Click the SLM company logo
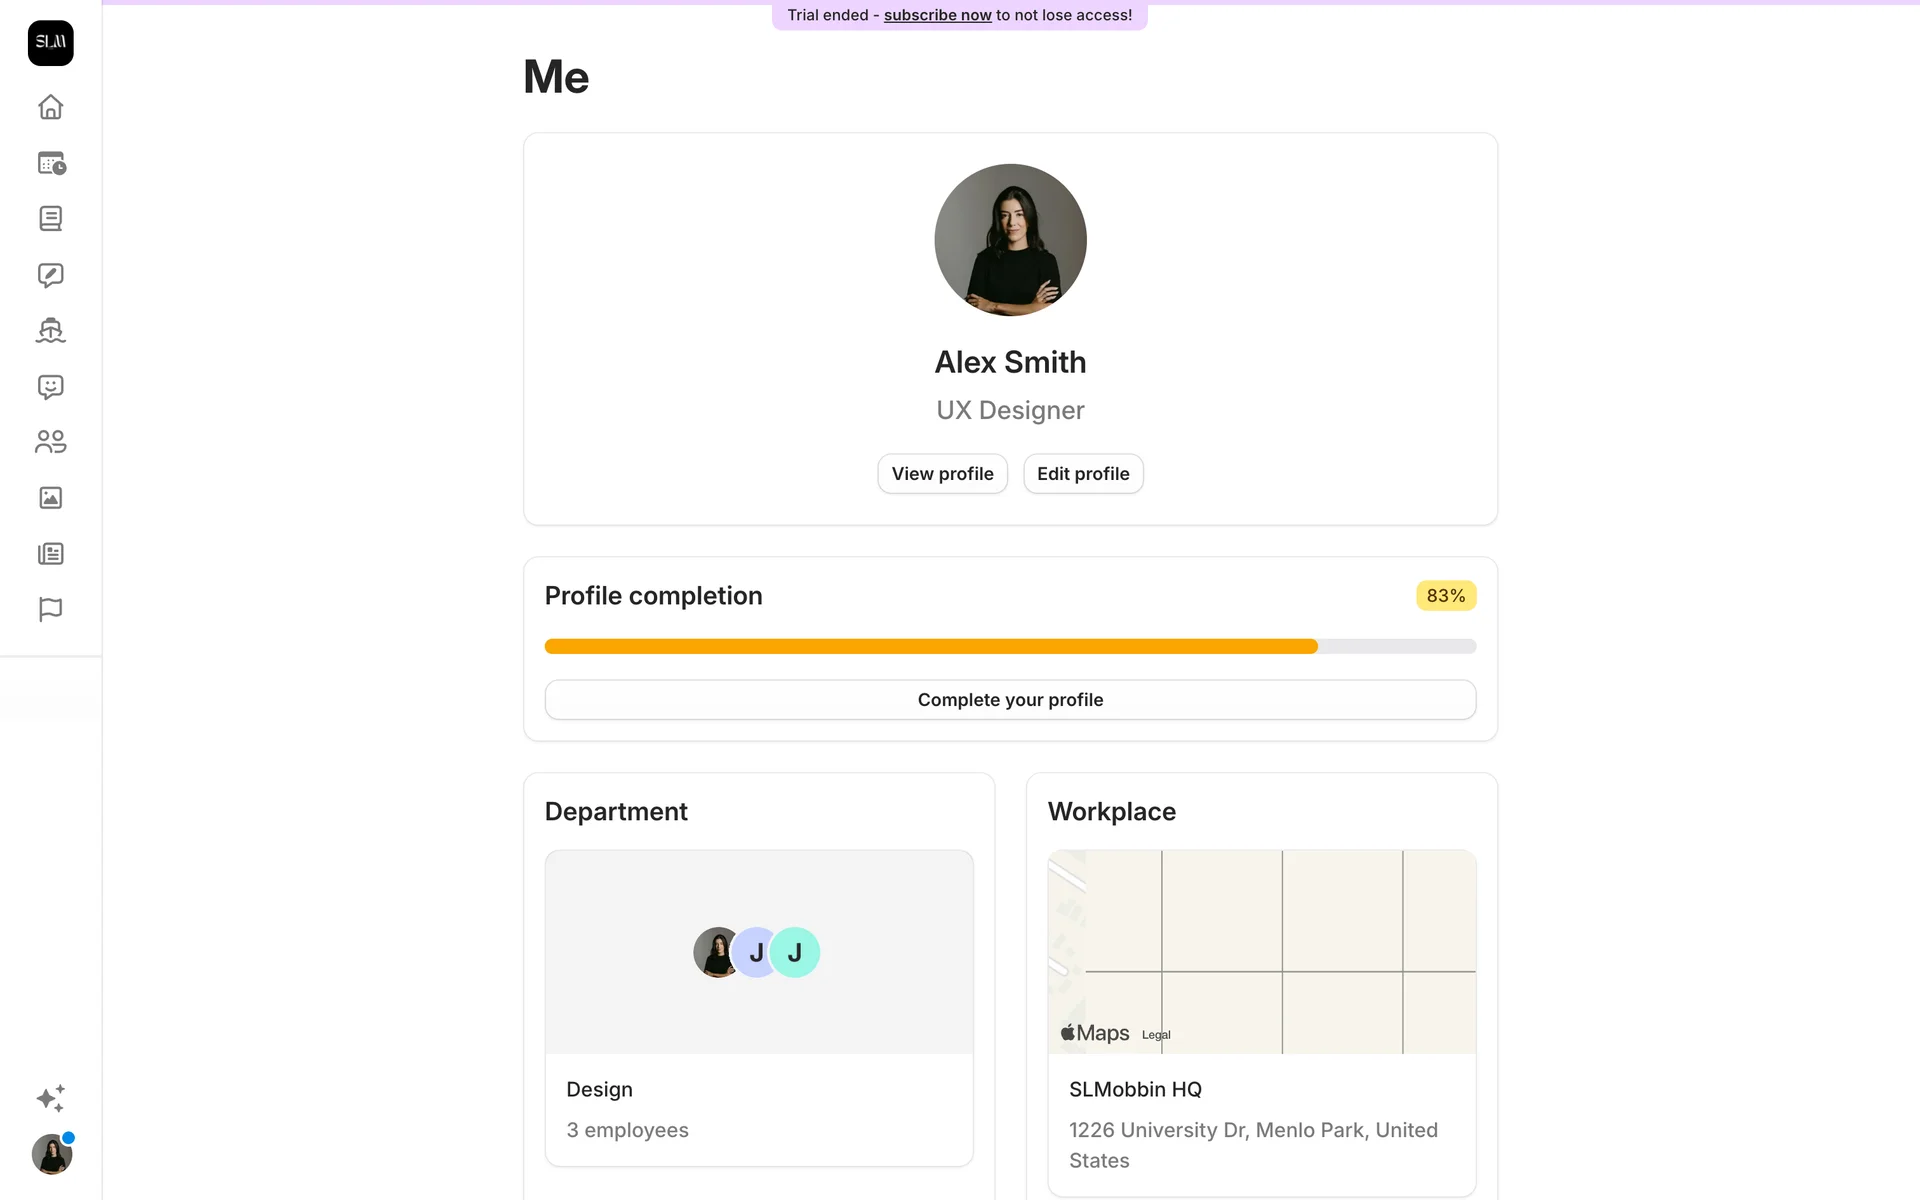 tap(51, 43)
